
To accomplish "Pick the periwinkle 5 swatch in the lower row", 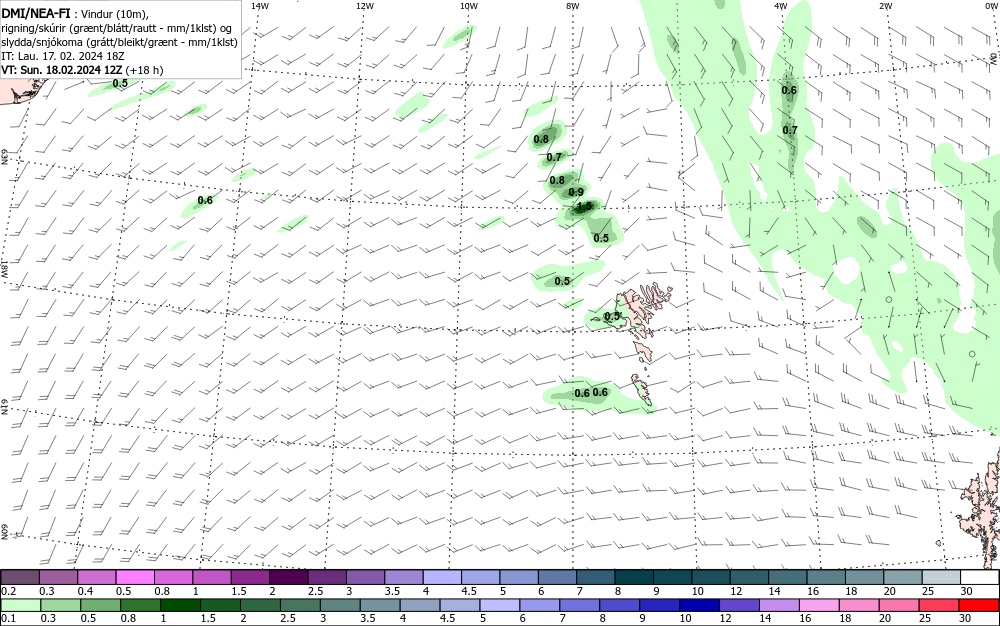I will tap(500, 606).
